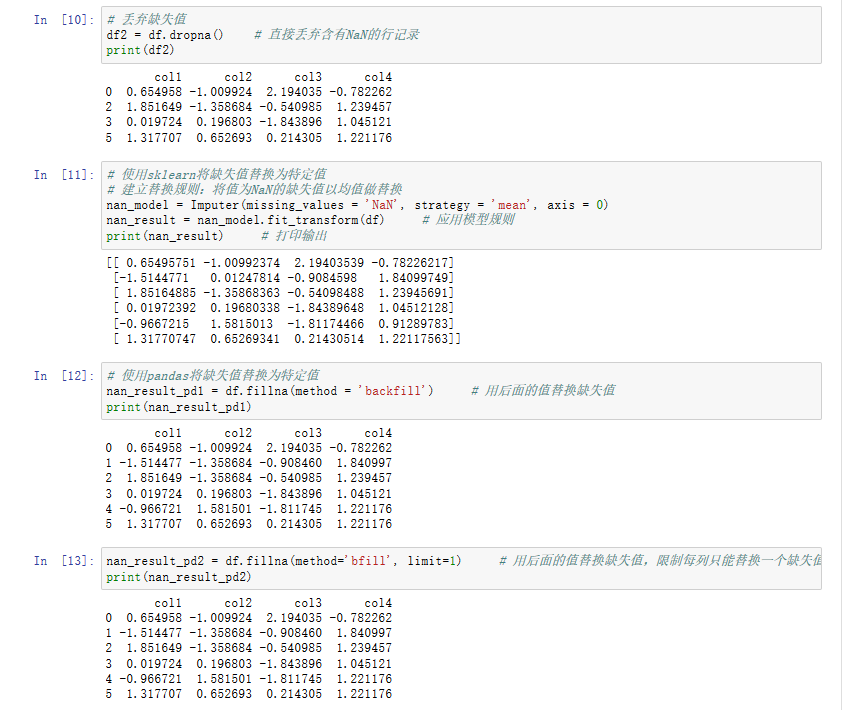This screenshot has width=842, height=710.
Task: Click the '# 建立替换规则' comment line
Action: (x=254, y=190)
